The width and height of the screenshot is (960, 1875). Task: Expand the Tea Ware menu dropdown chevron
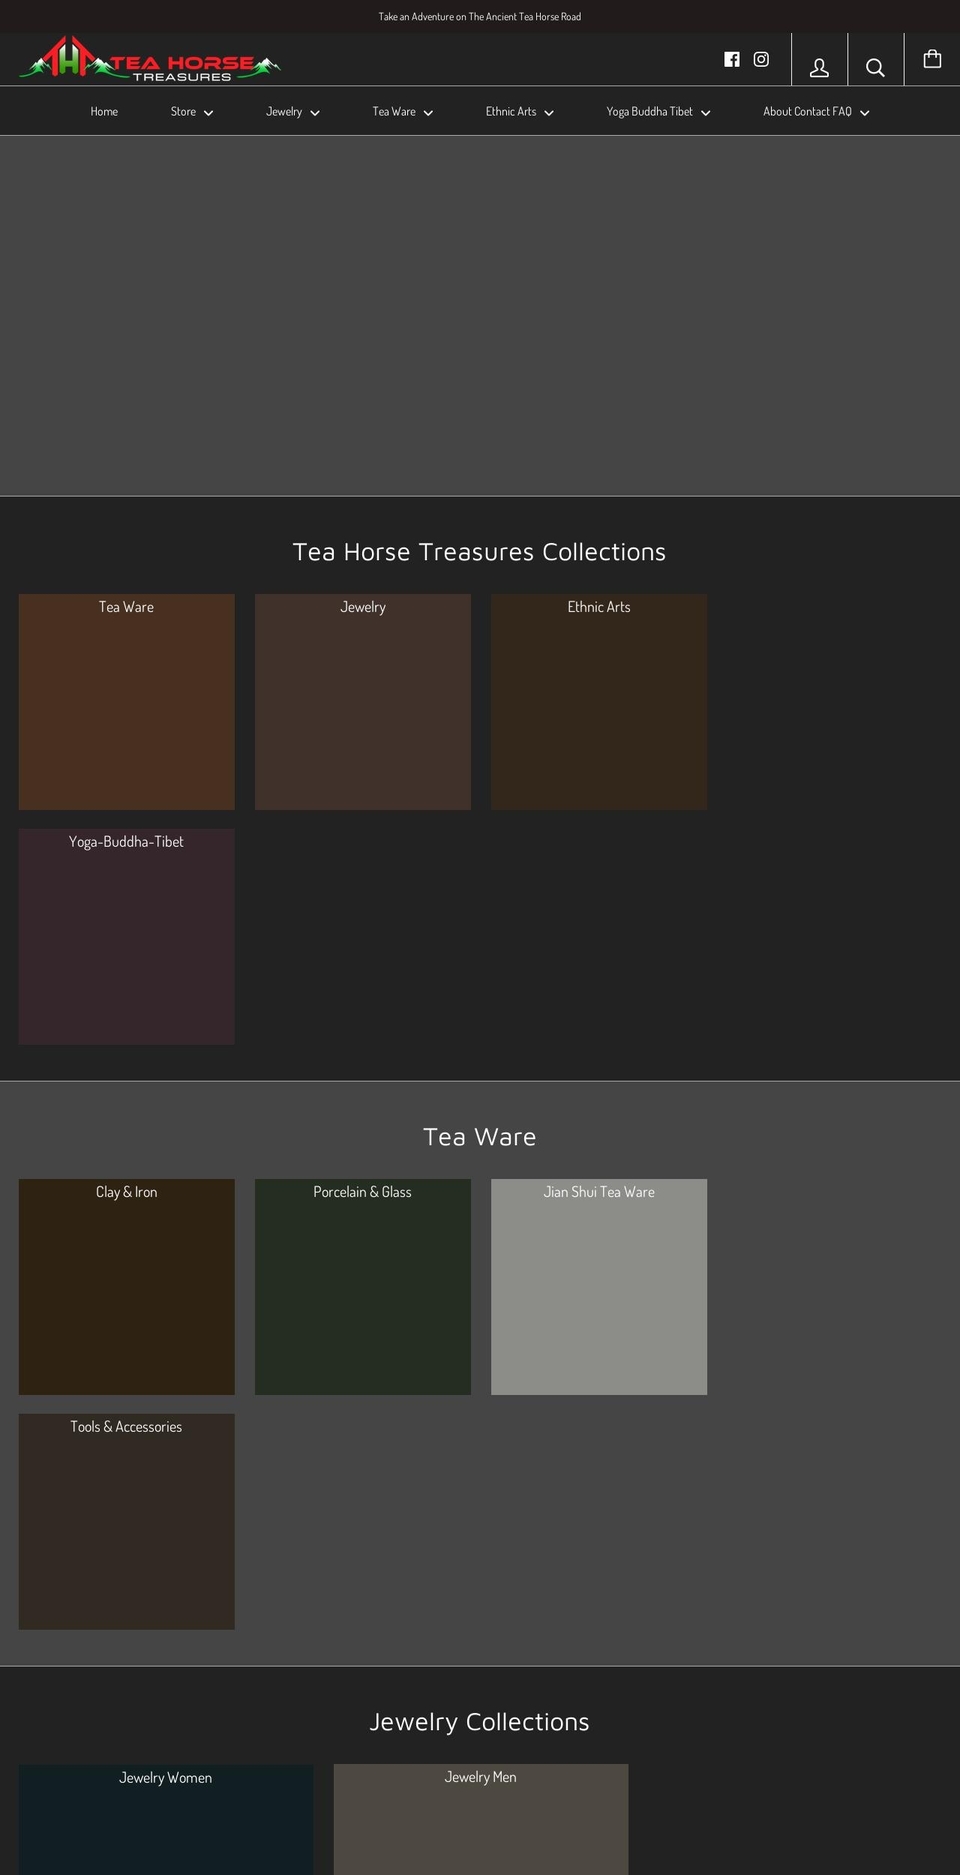[428, 113]
